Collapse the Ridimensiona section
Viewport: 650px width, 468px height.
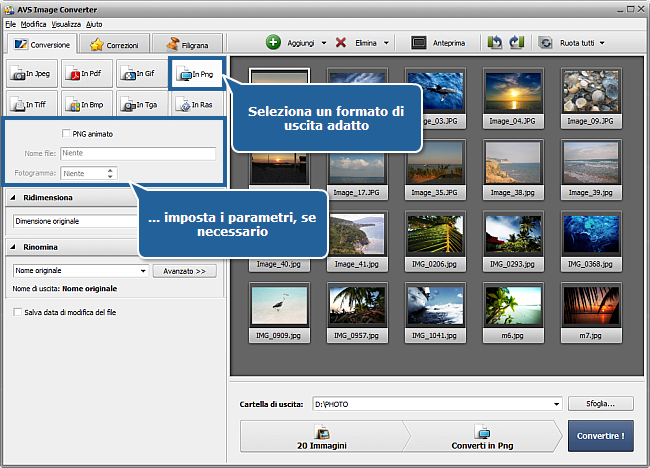[15, 198]
